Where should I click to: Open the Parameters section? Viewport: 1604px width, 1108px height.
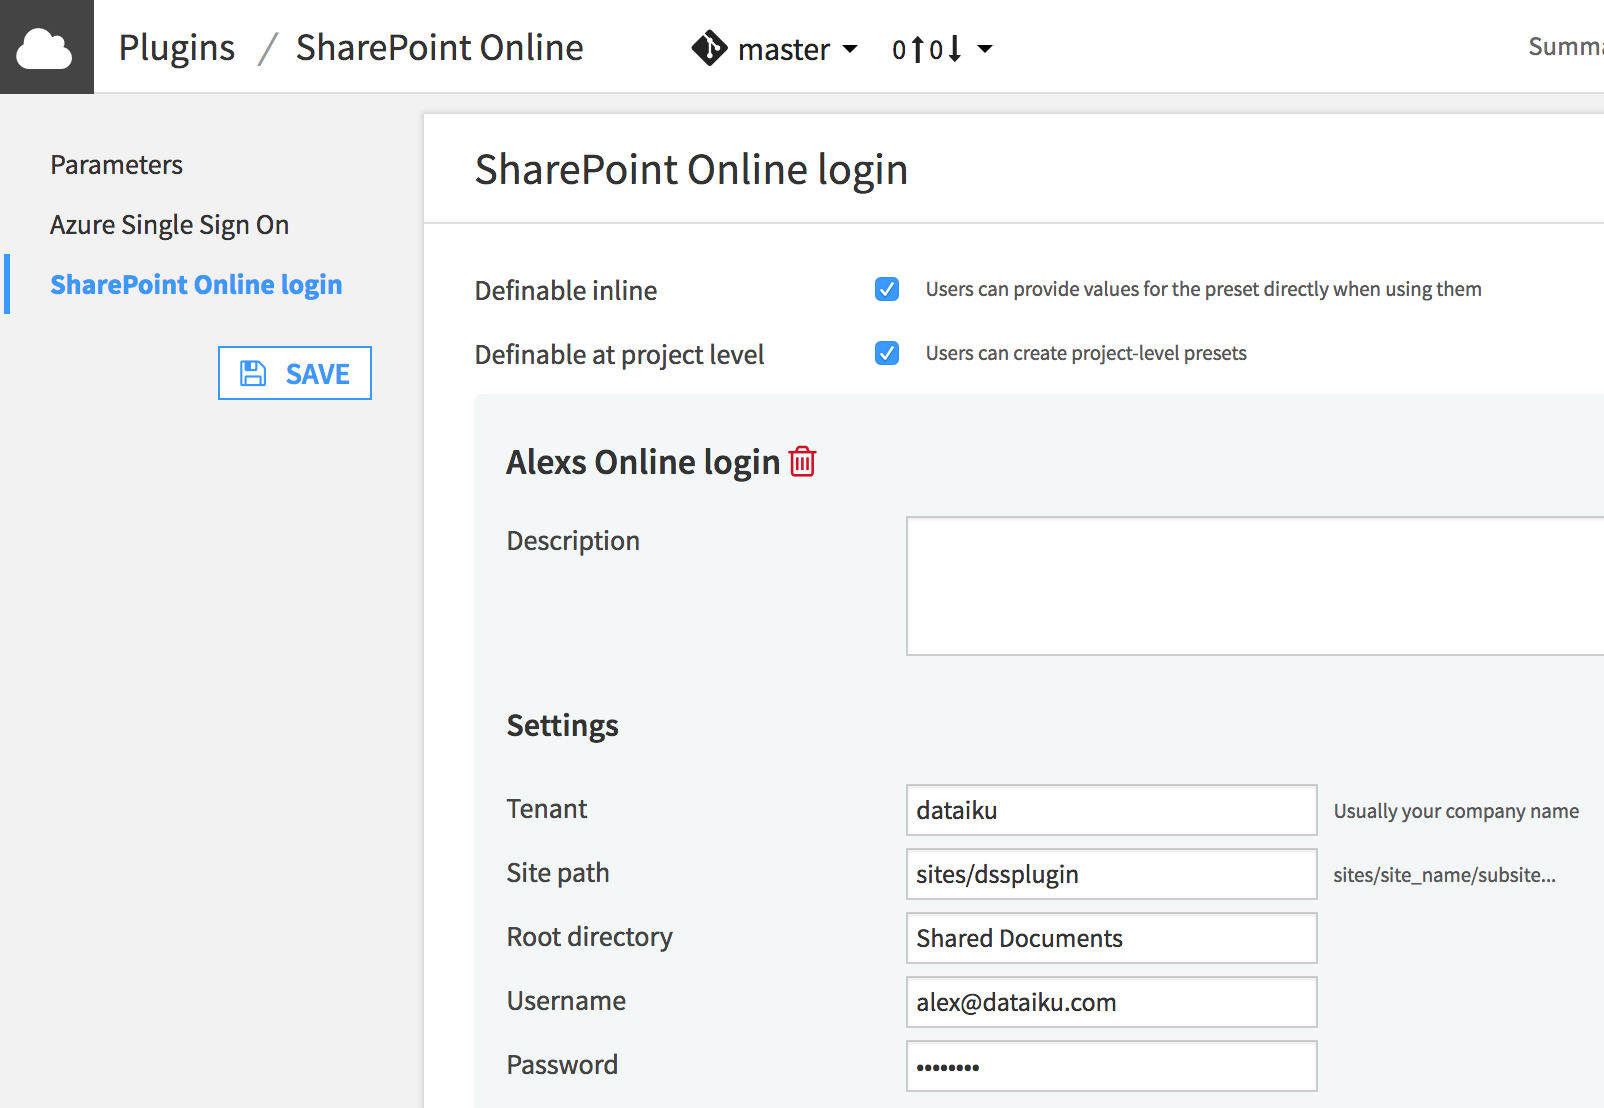(116, 164)
